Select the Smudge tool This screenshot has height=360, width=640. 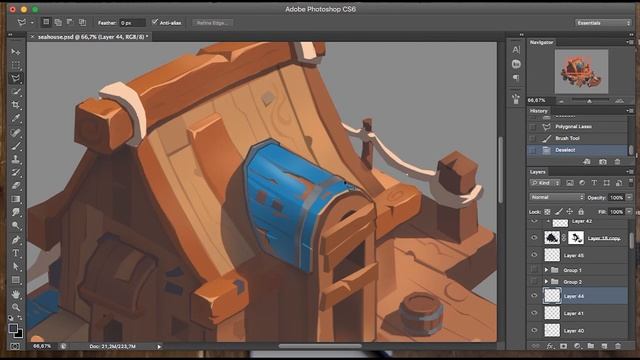pyautogui.click(x=16, y=212)
